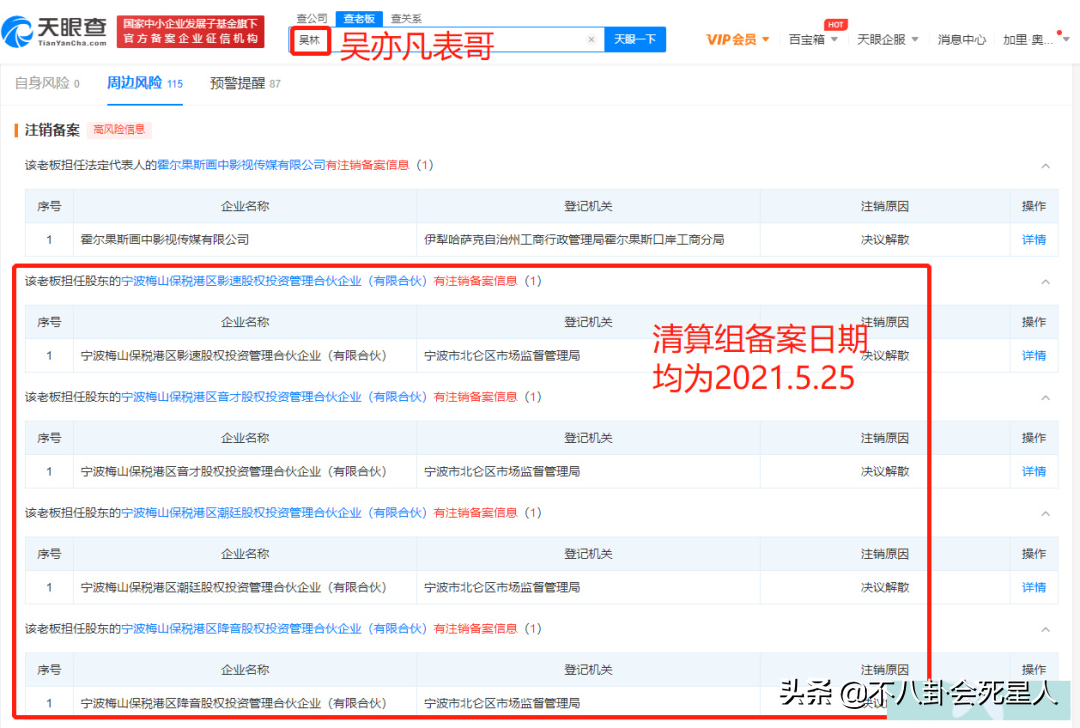Viewport: 1080px width, 728px height.
Task: Select the 查关系 search tab
Action: coord(405,18)
